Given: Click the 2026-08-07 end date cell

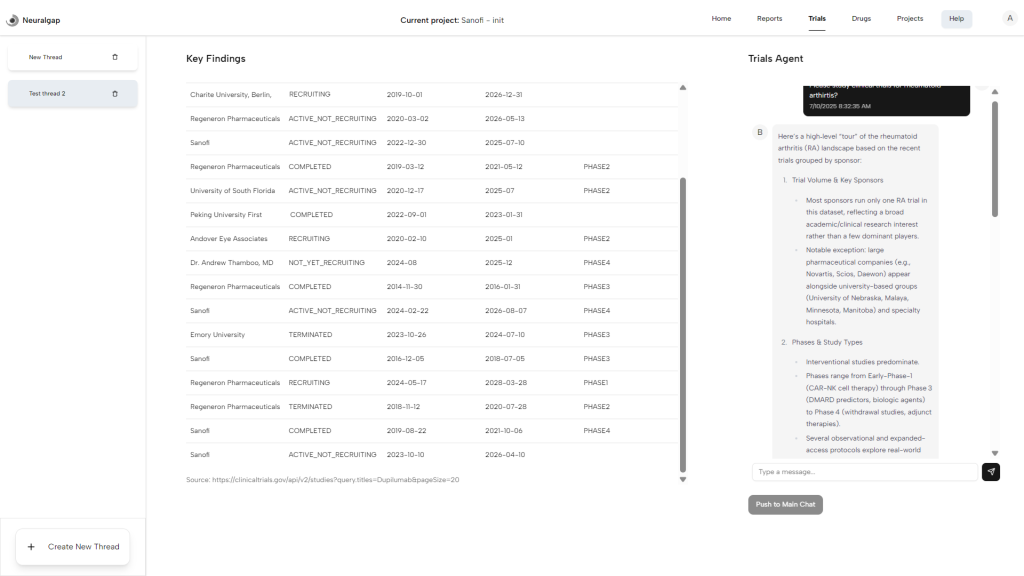Looking at the screenshot, I should click(505, 311).
